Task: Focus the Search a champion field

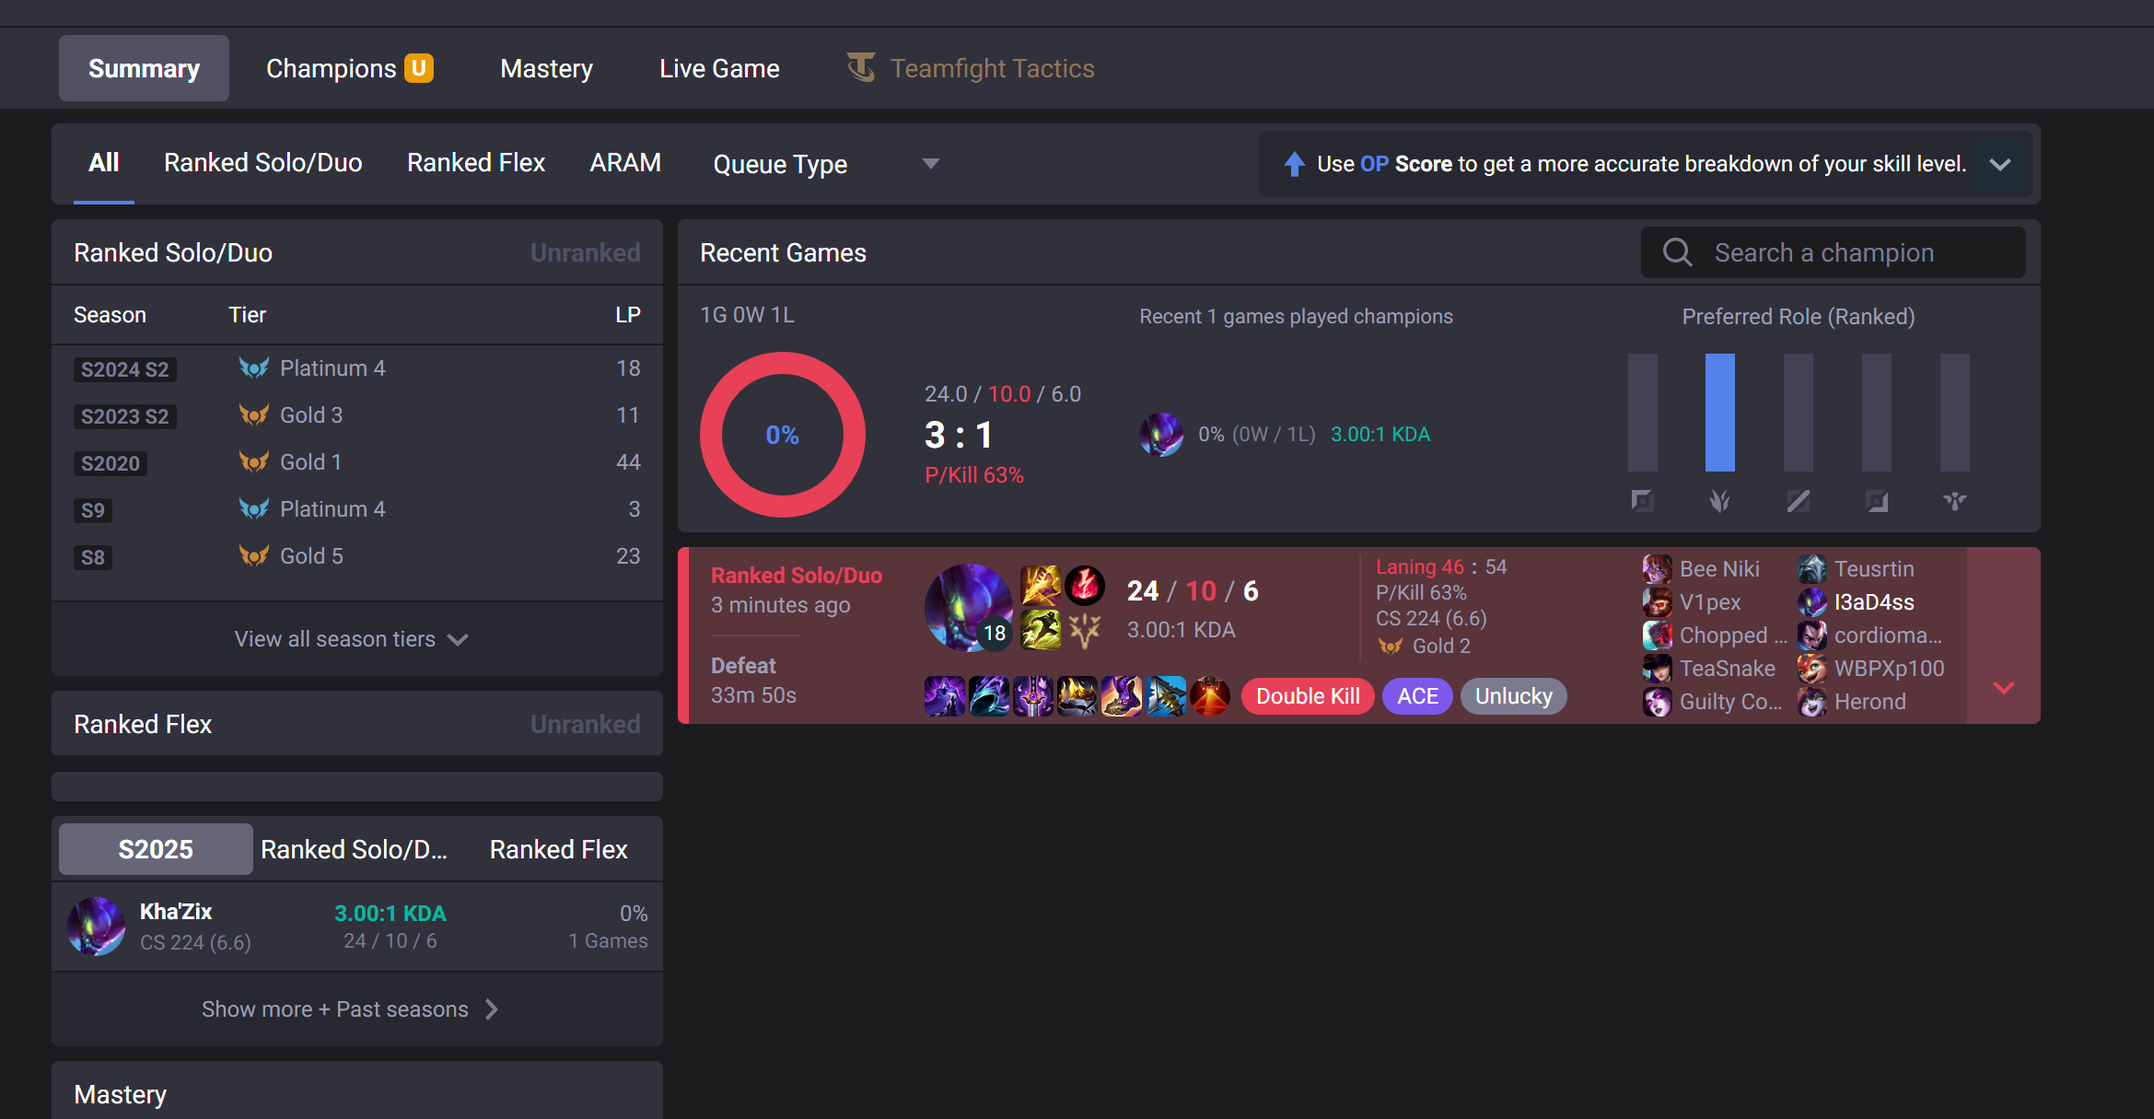Action: click(x=1833, y=253)
